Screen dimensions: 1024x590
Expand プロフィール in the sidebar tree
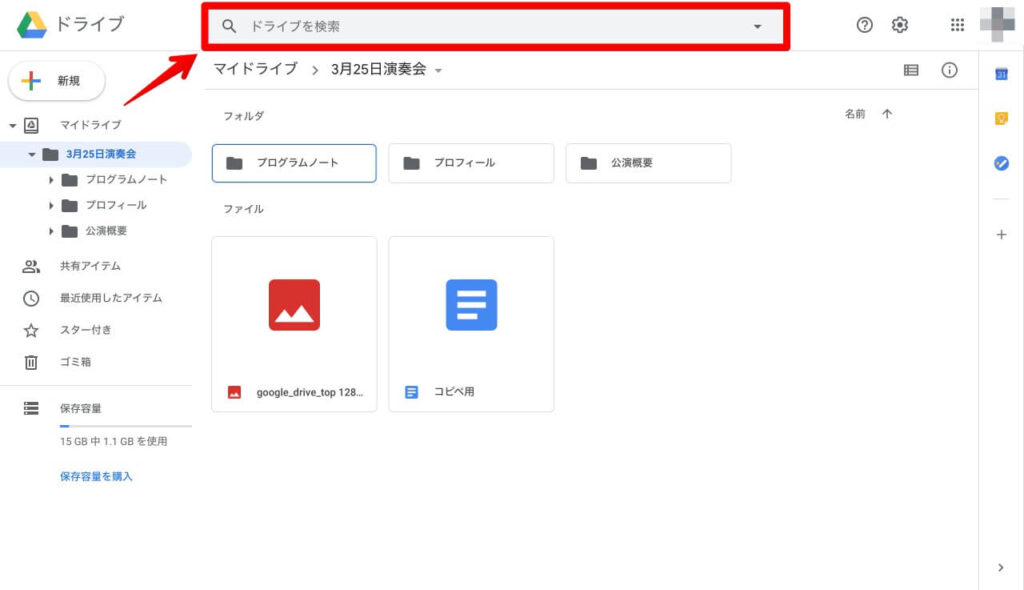[51, 205]
